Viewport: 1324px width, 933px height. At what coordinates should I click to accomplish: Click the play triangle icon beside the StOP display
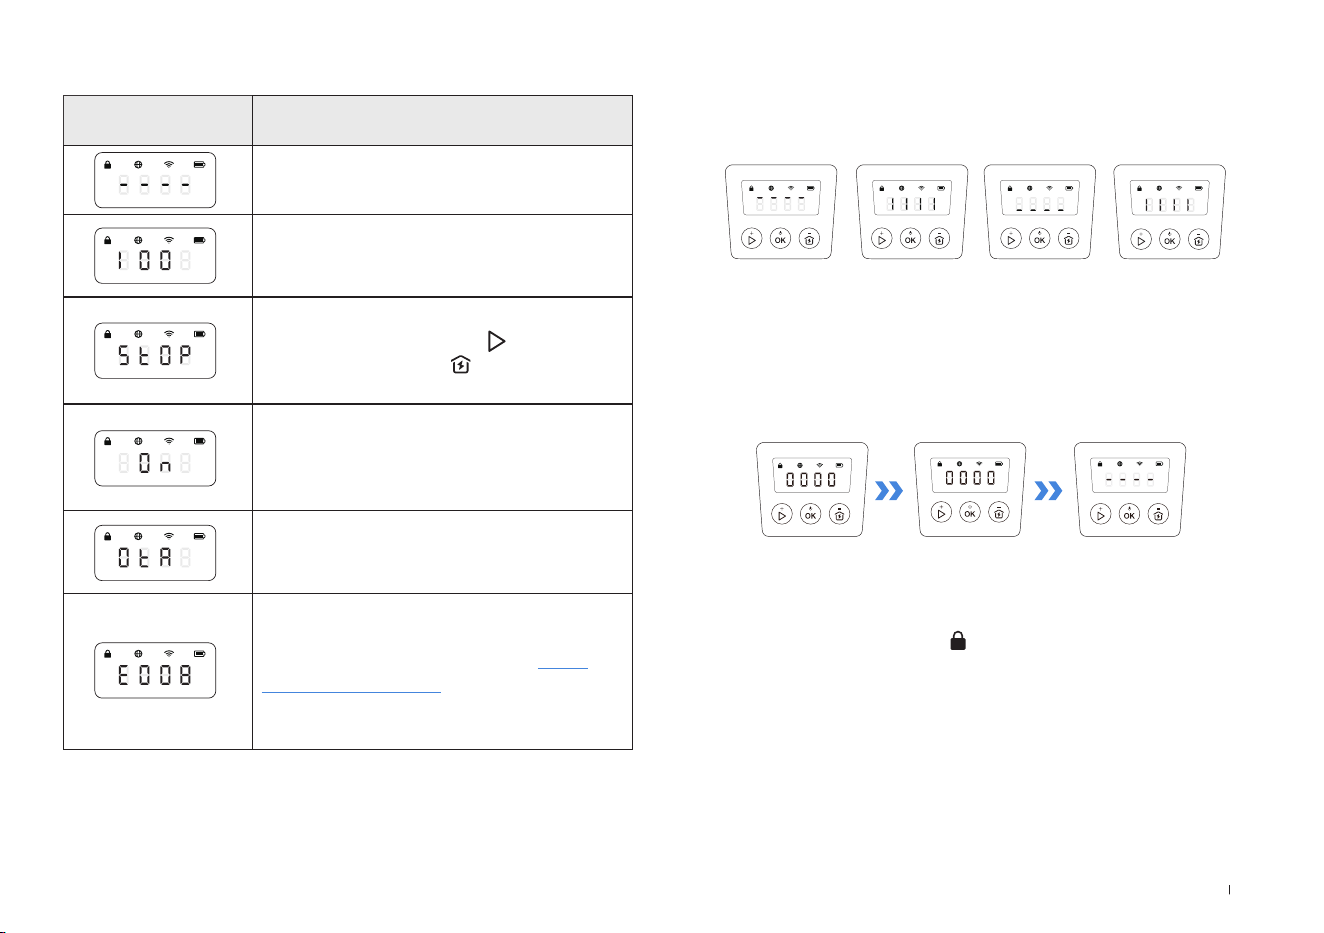pyautogui.click(x=496, y=342)
